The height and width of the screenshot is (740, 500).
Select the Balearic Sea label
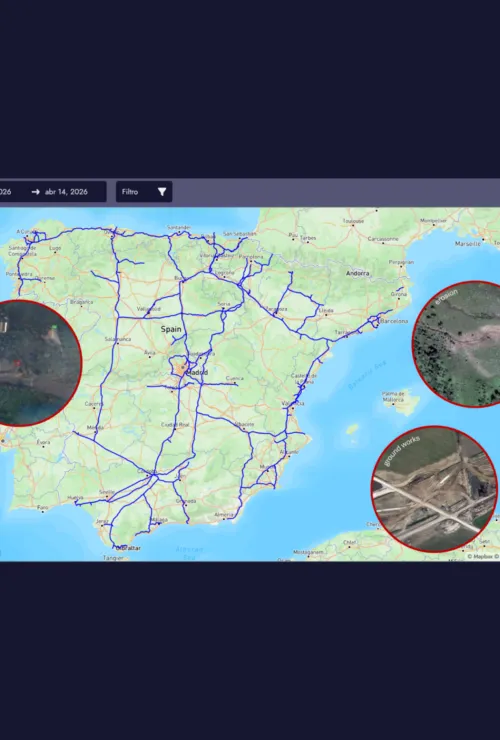[x=367, y=375]
